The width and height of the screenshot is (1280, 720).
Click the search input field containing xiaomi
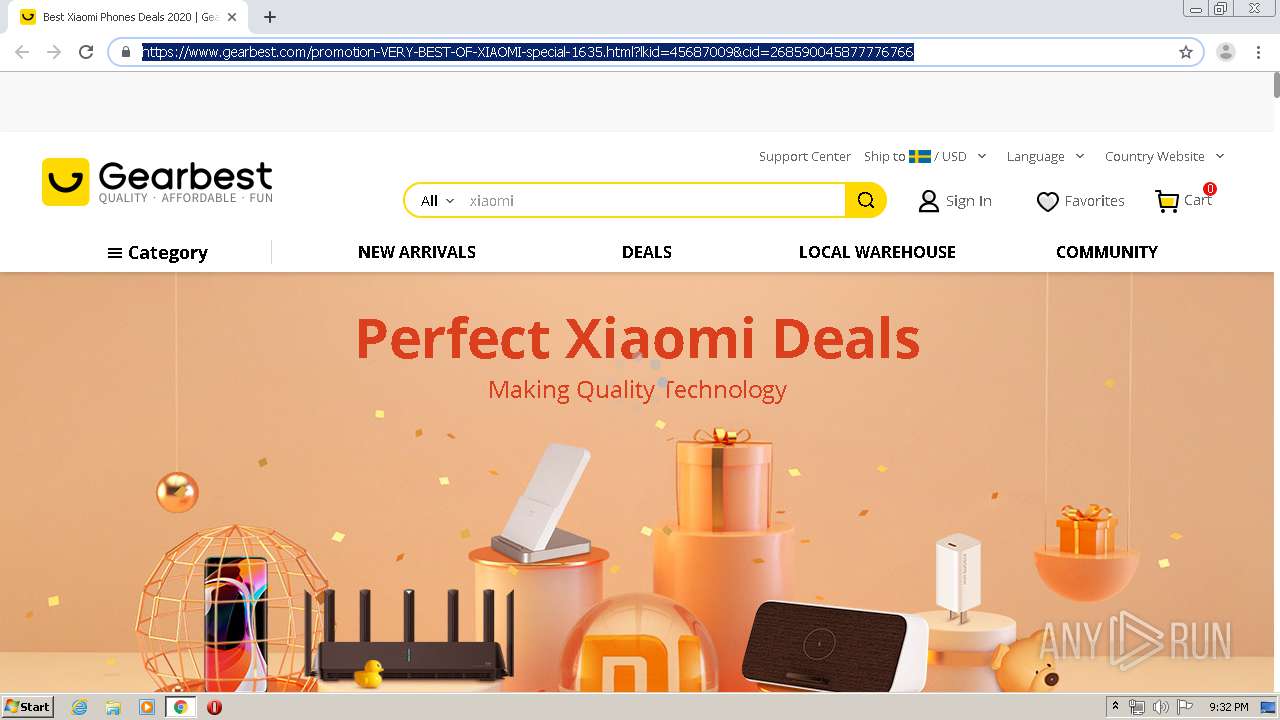pos(654,200)
